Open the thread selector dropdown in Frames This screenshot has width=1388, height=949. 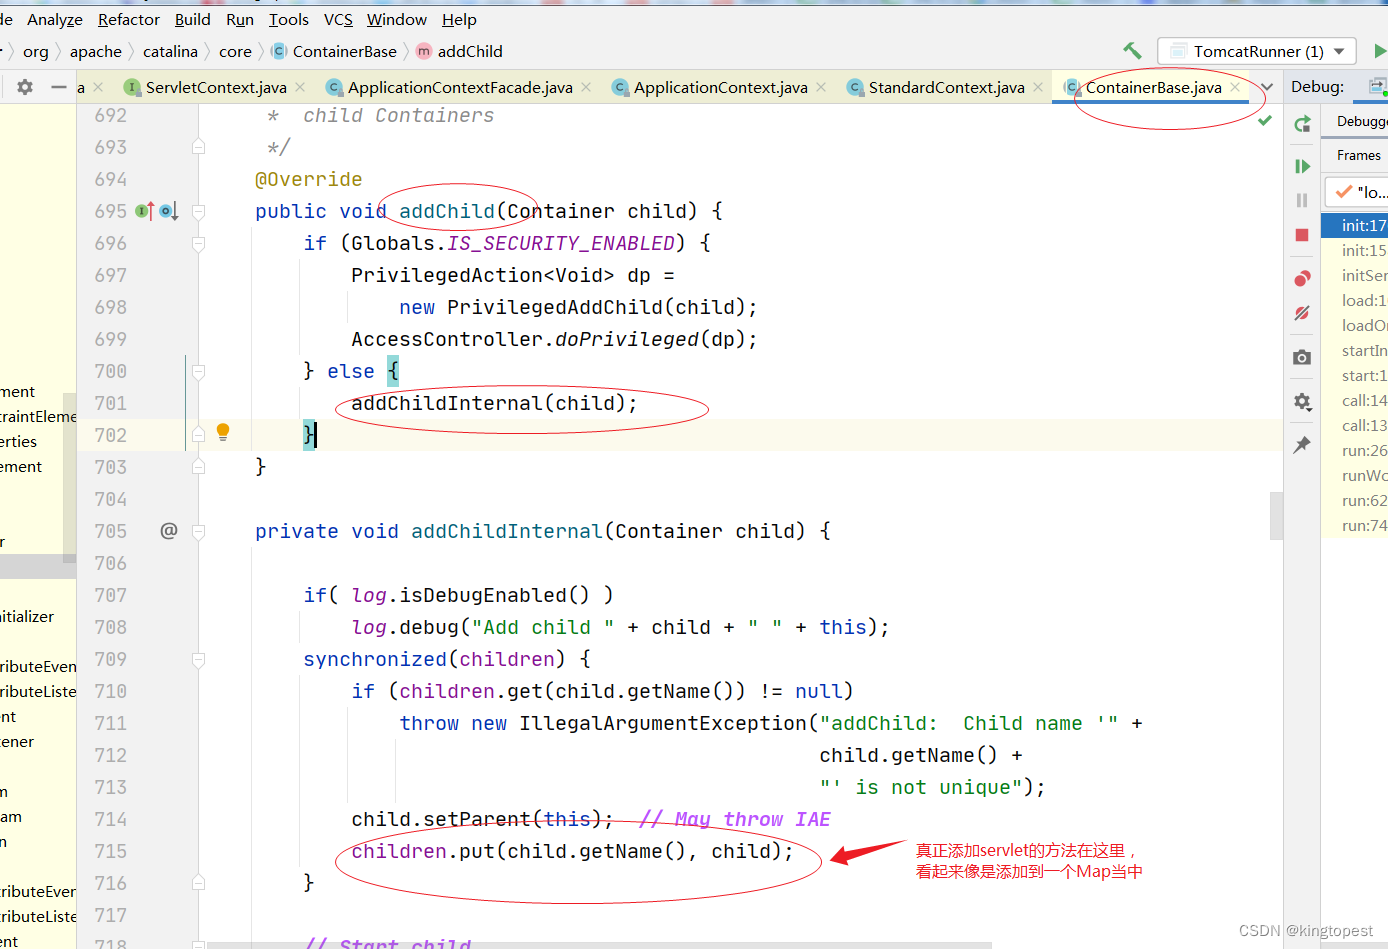coord(1357,191)
